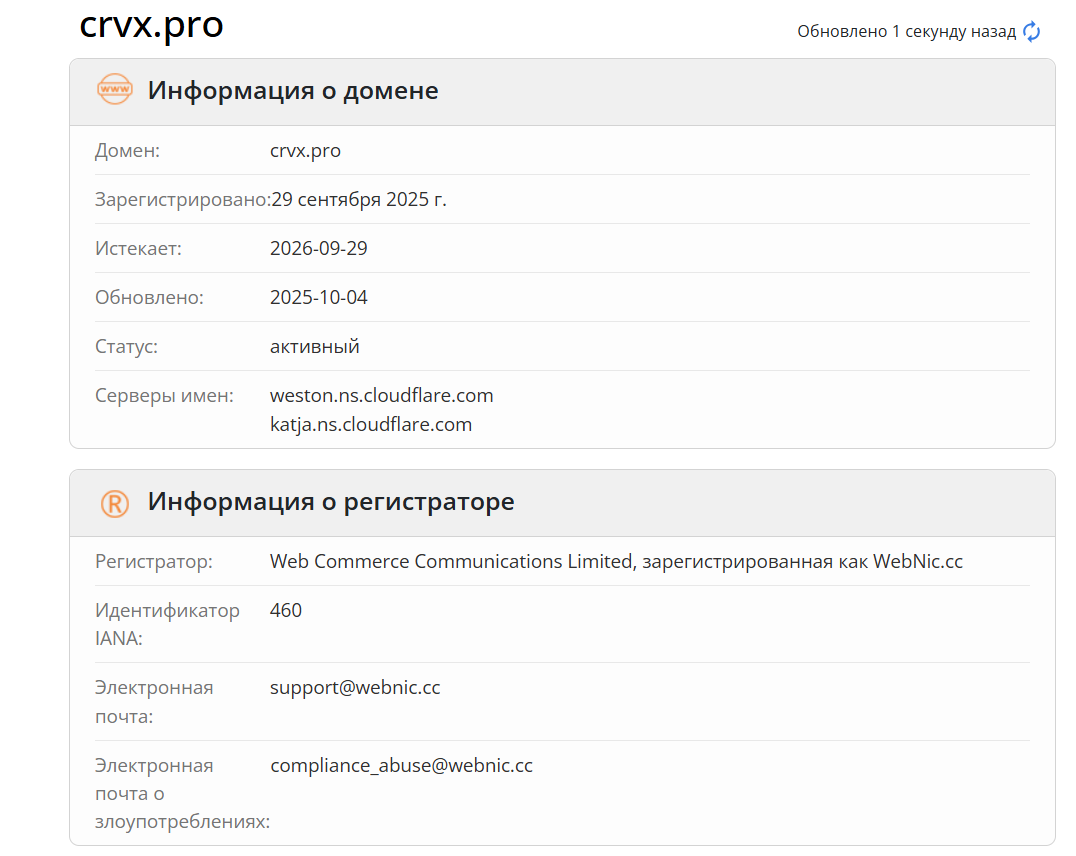Image resolution: width=1076 pixels, height=856 pixels.
Task: Click the refresh icon near 'Обновлено 1 секунду назад'
Action: pos(1031,31)
